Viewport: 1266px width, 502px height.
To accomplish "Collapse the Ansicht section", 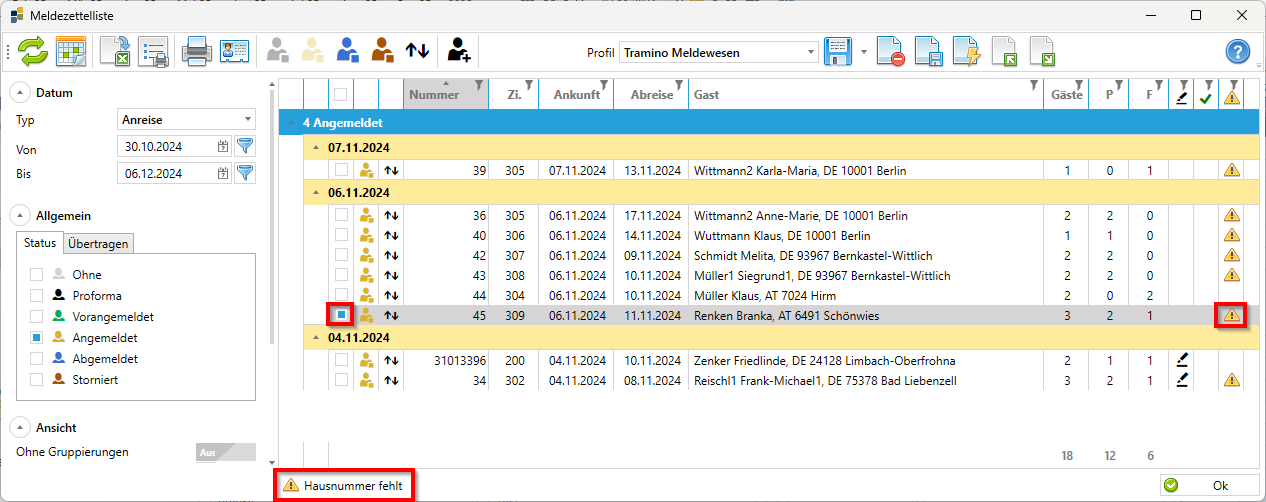I will tap(20, 427).
